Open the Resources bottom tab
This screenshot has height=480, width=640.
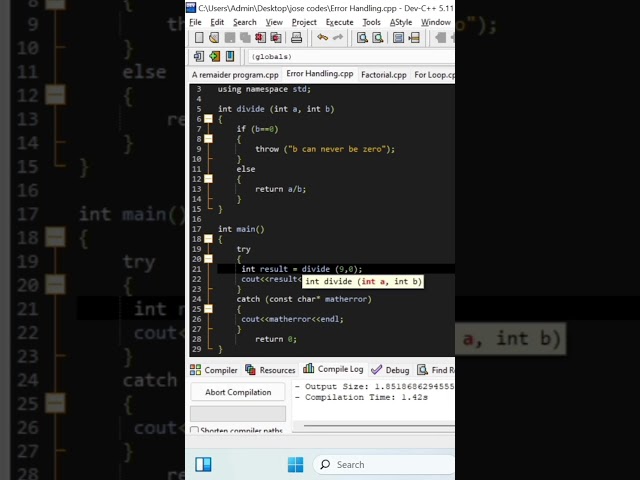coord(270,370)
